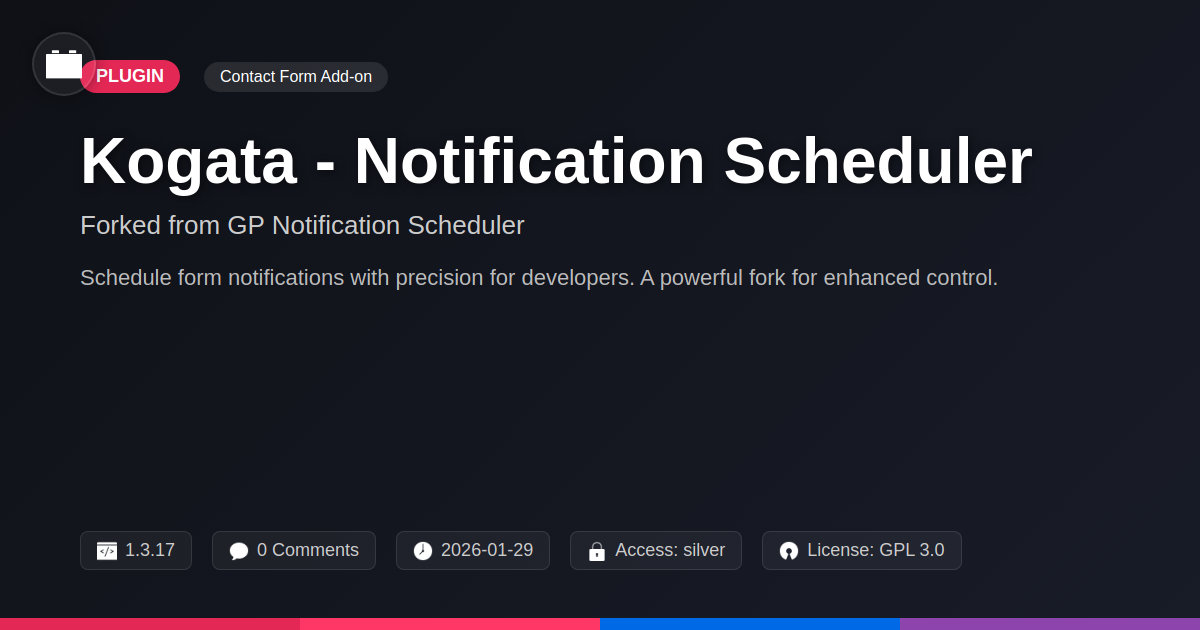Click the open source license icon
This screenshot has height=630, width=1200.
point(789,551)
